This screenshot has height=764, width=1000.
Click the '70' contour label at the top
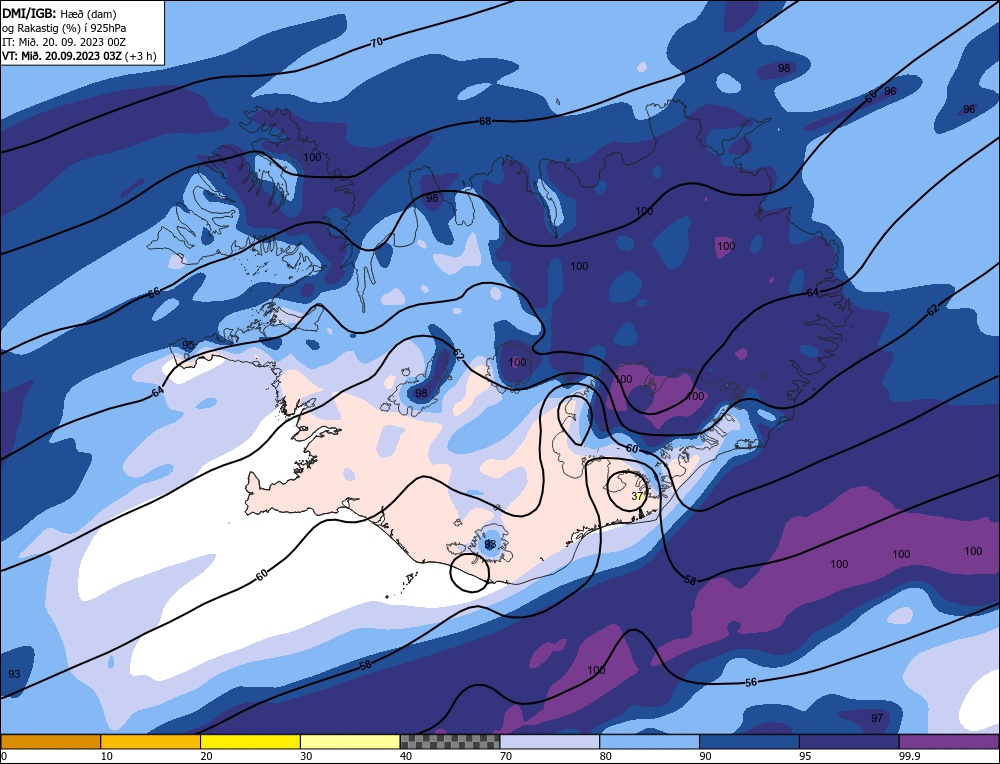pos(377,42)
